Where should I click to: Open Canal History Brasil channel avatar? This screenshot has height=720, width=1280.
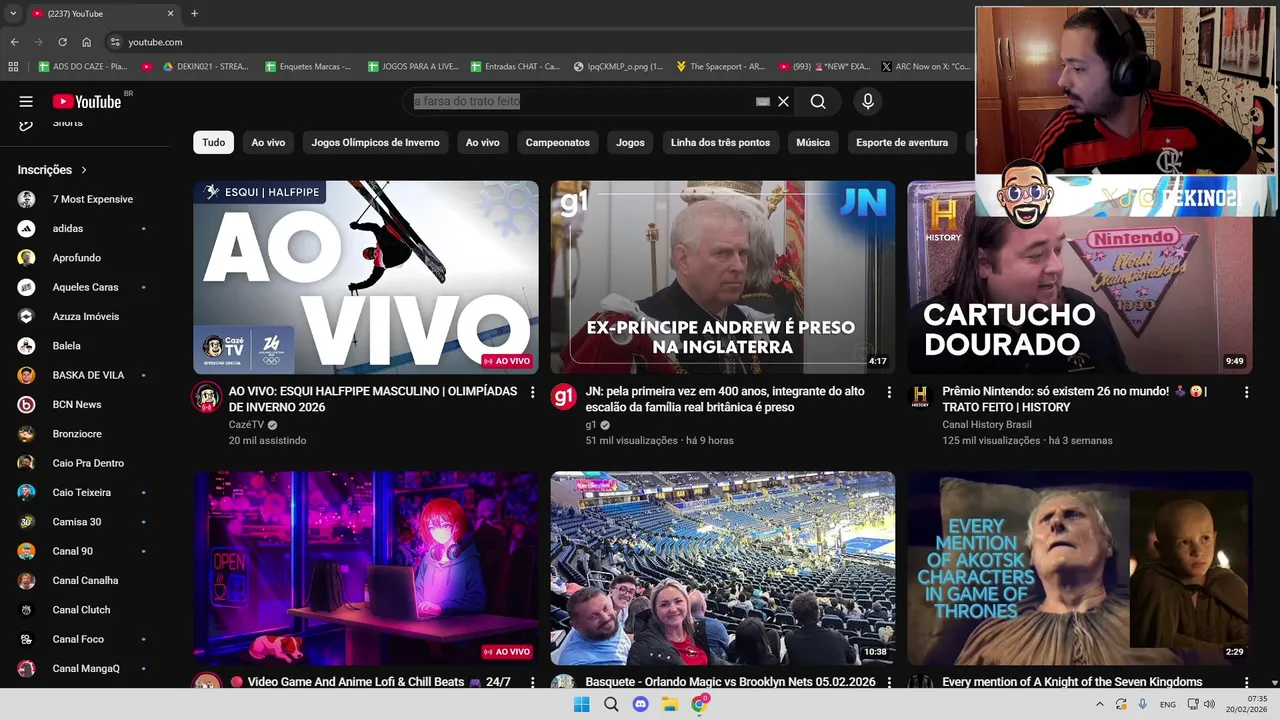pyautogui.click(x=920, y=397)
